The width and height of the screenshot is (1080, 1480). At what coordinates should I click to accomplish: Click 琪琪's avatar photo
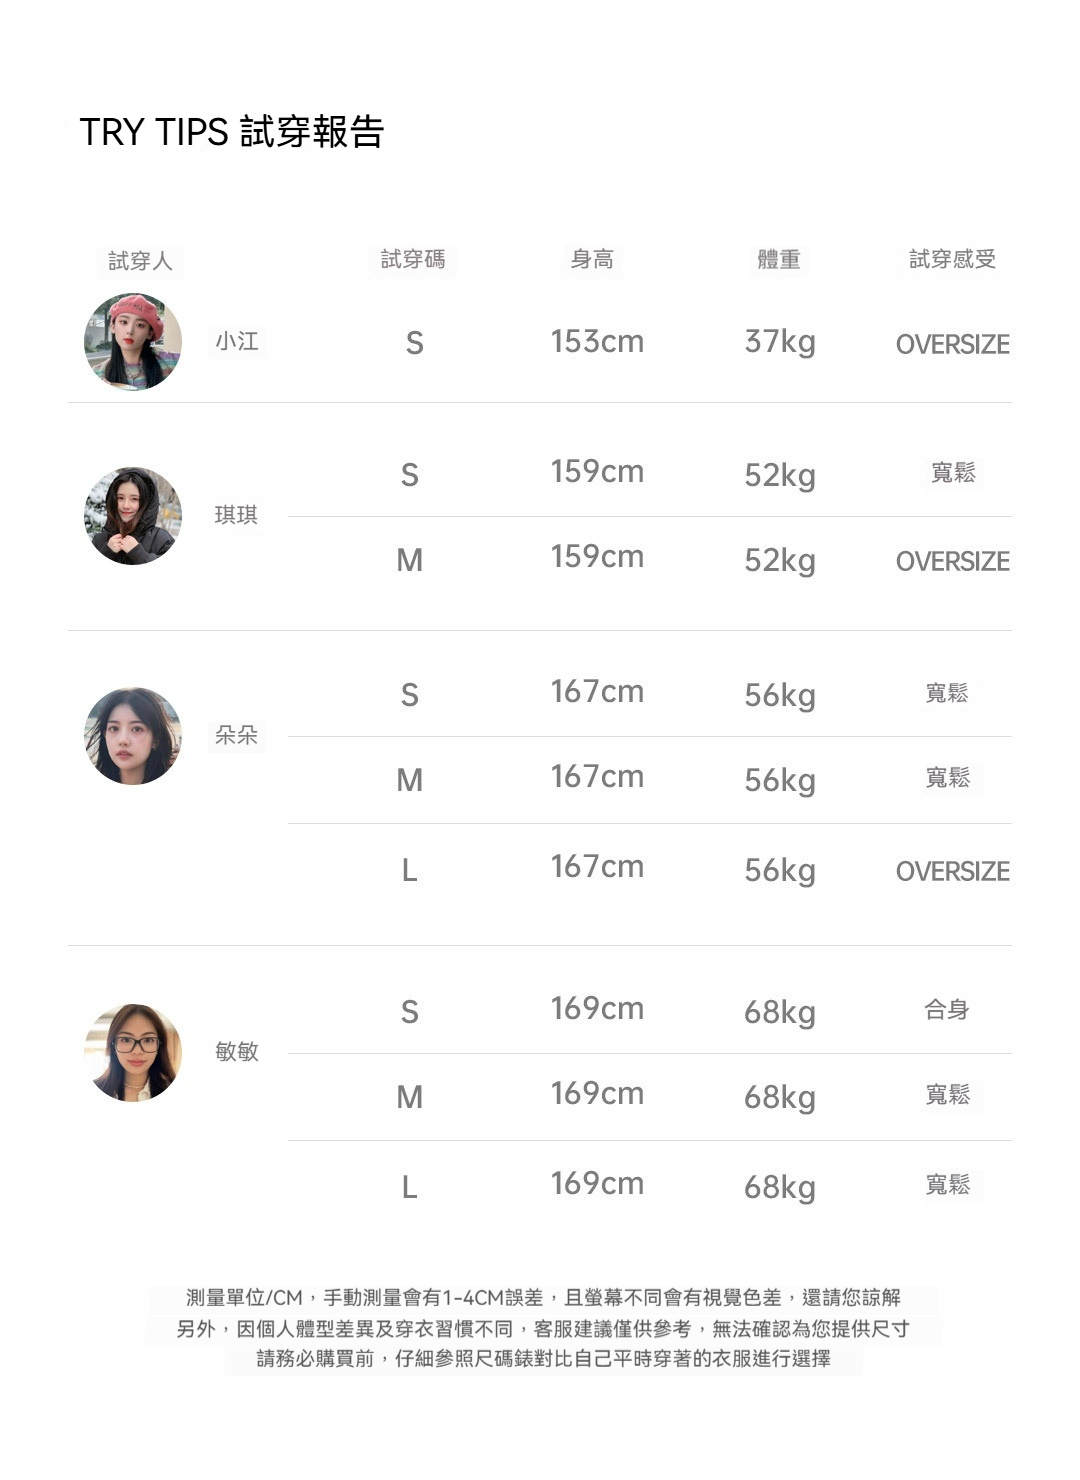click(x=133, y=516)
